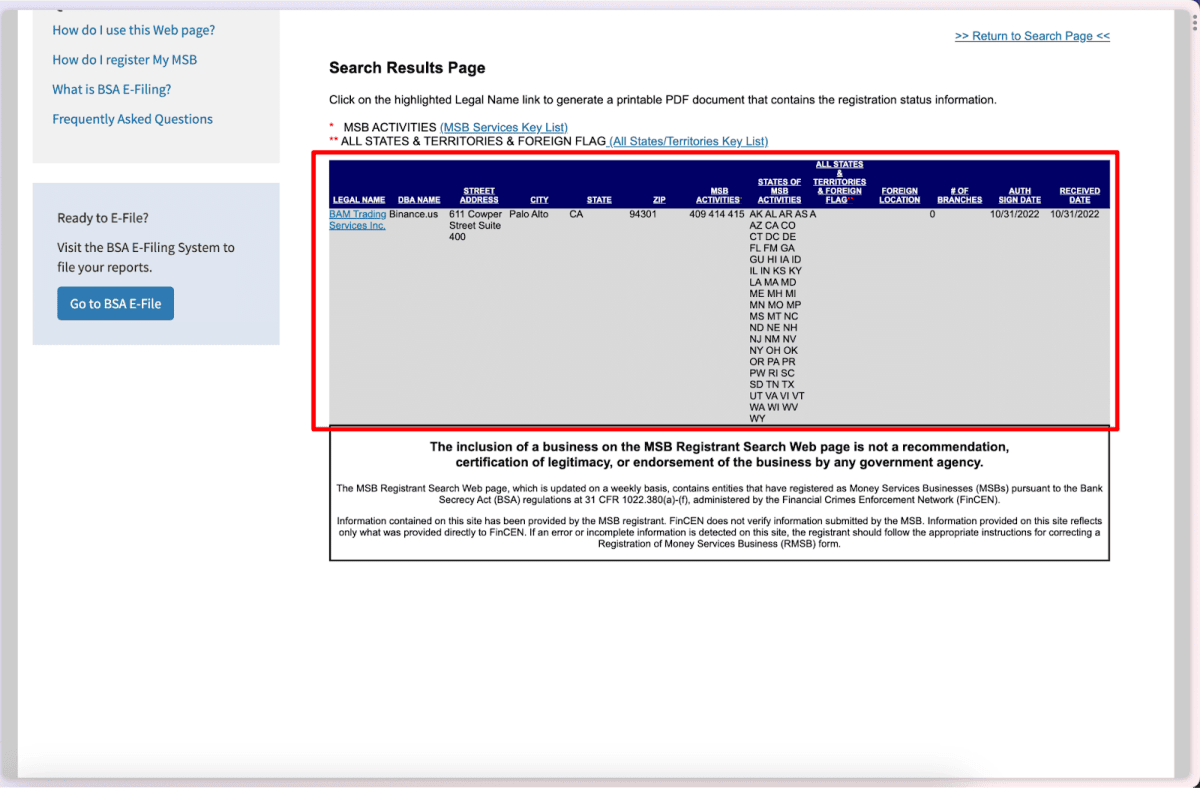Open All States/Territories Key List link
The height and width of the screenshot is (788, 1200).
pos(688,141)
